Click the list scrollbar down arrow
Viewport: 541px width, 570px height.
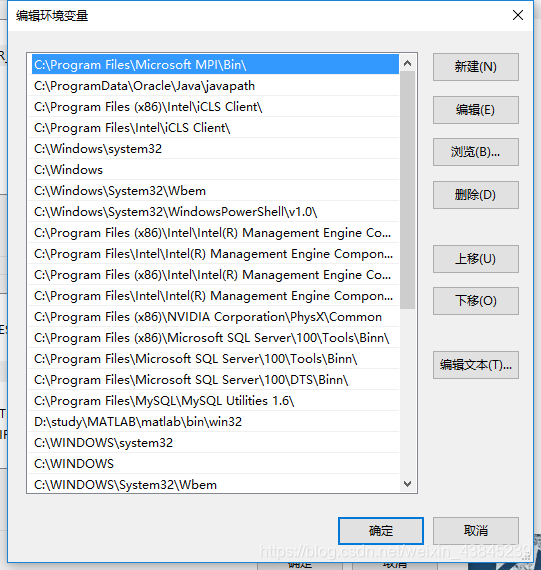pos(408,484)
